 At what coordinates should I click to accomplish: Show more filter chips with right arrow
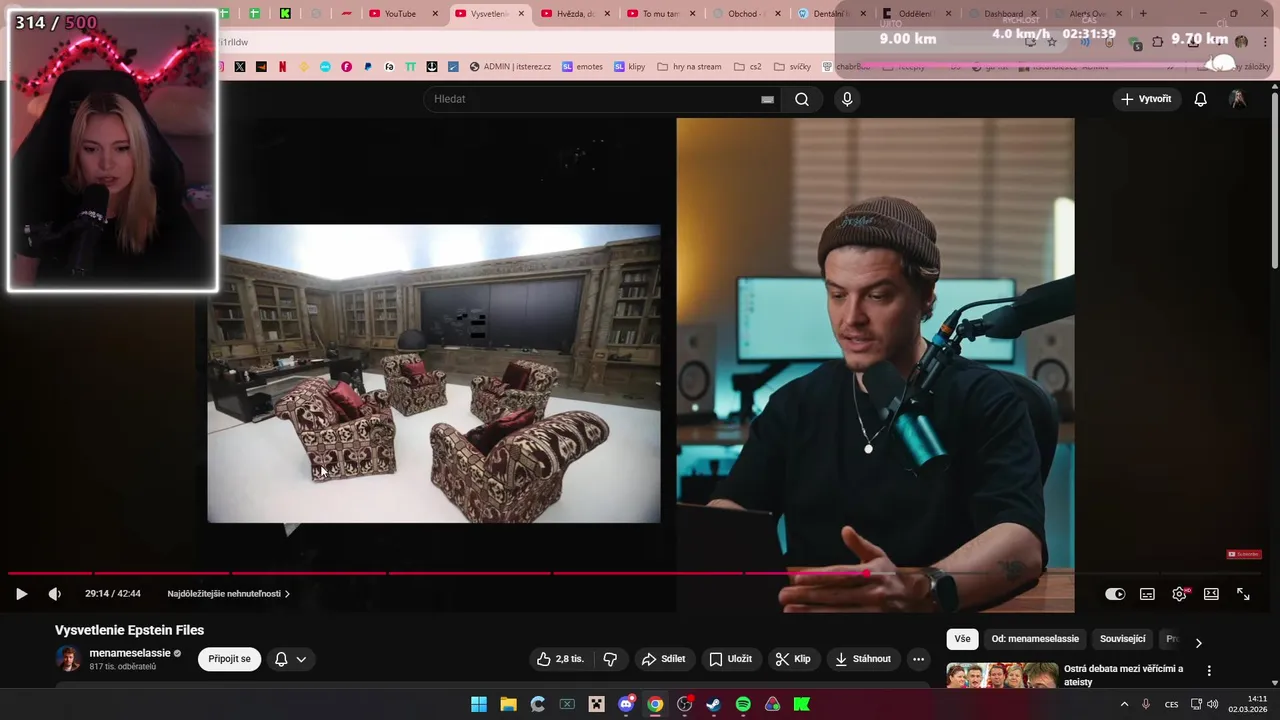click(1198, 642)
